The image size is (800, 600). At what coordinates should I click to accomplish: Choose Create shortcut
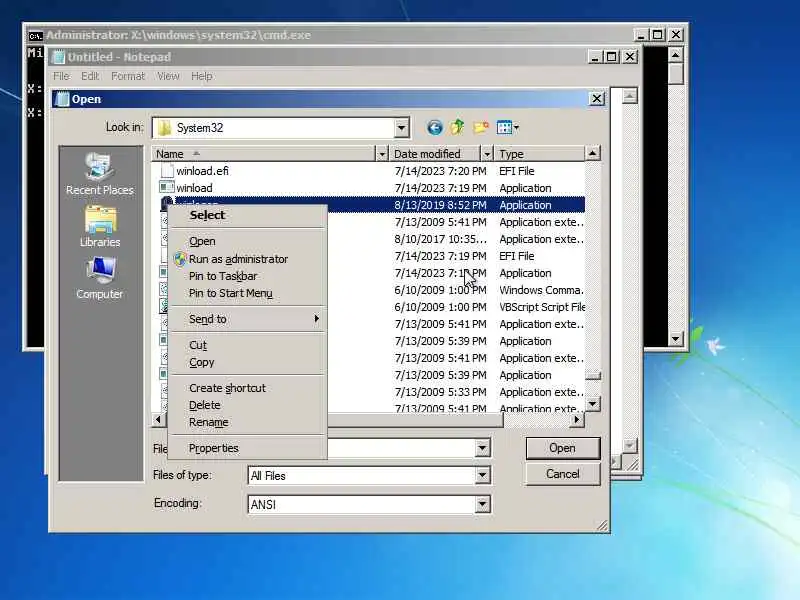(247, 388)
